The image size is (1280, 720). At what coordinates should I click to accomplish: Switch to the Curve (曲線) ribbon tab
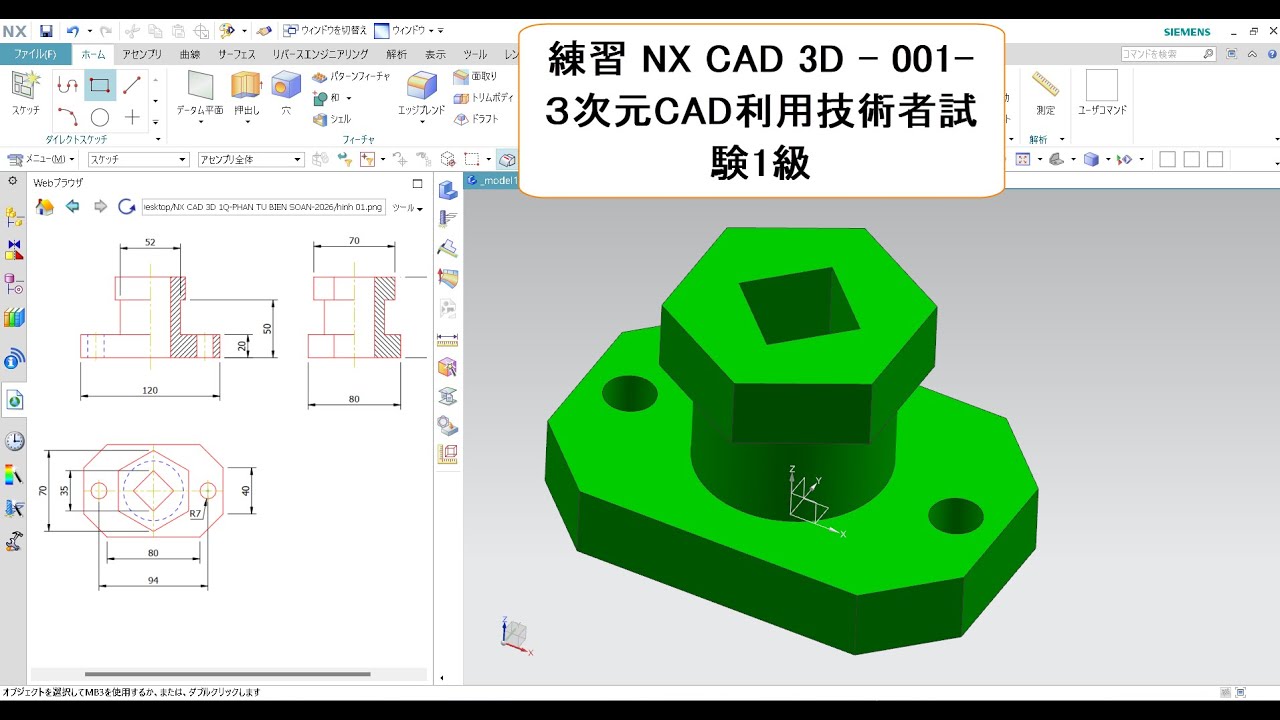[189, 54]
